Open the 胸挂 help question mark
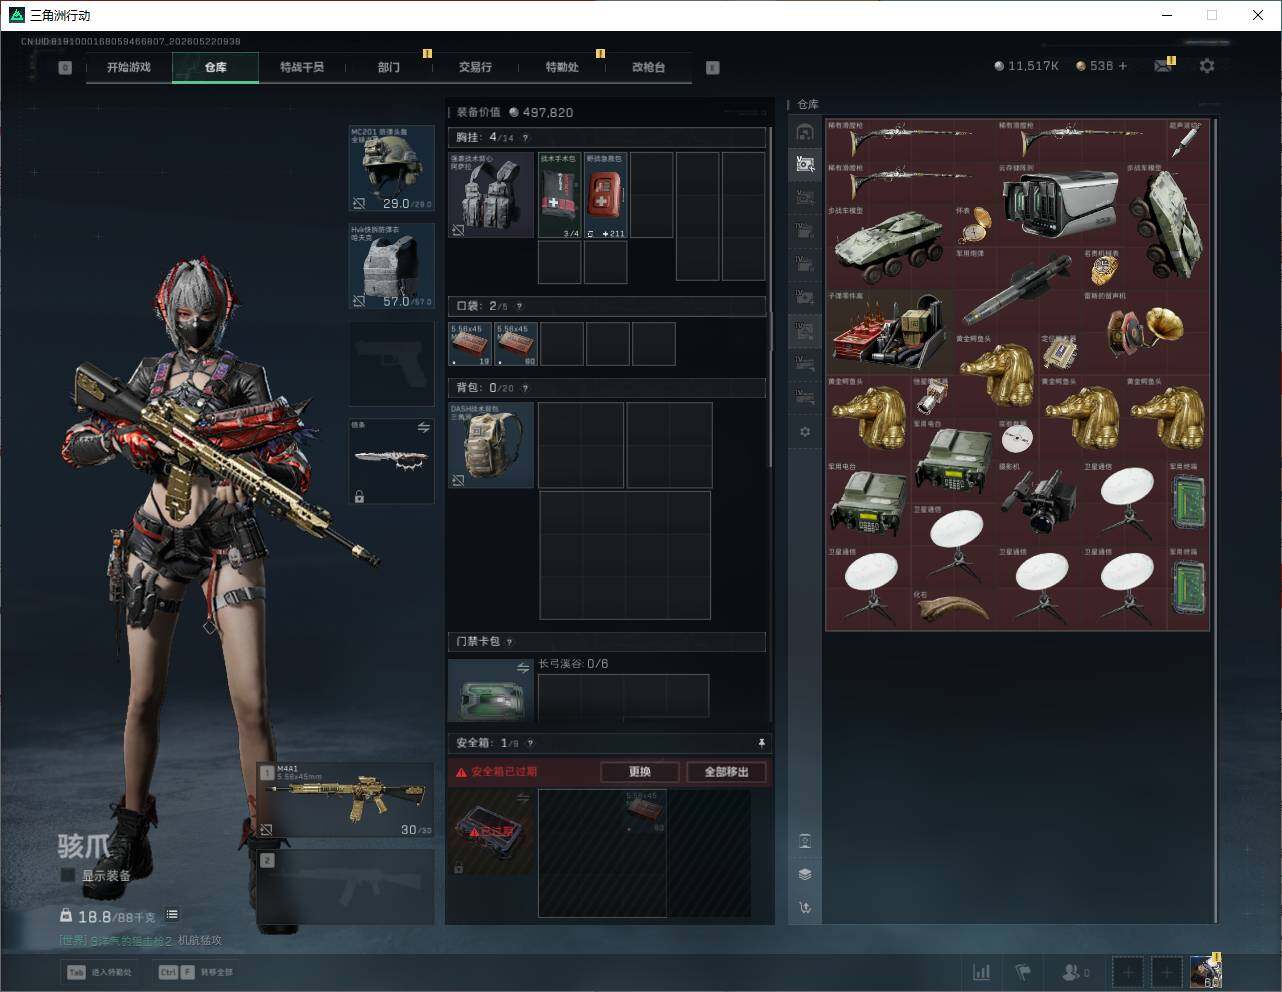 [x=525, y=138]
